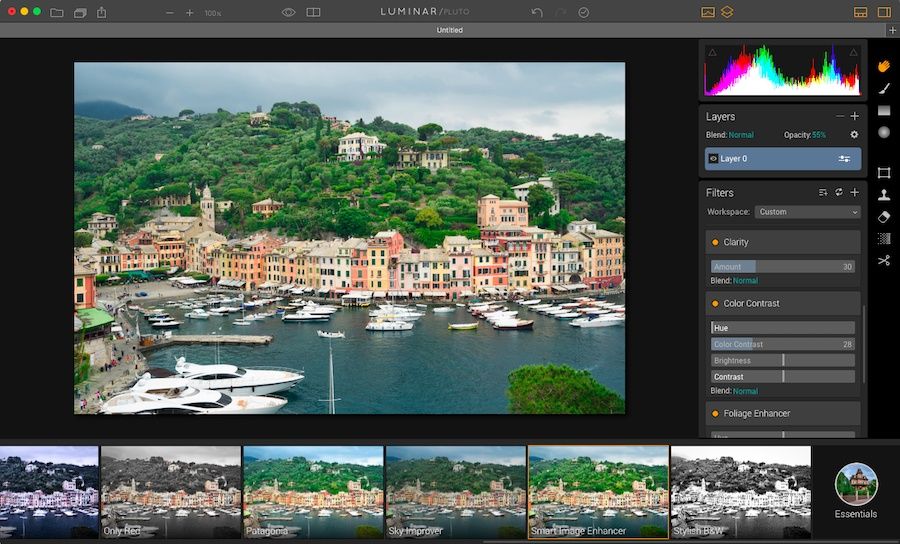This screenshot has height=544, width=900.
Task: Open the Workspace Custom dropdown
Action: [x=808, y=212]
